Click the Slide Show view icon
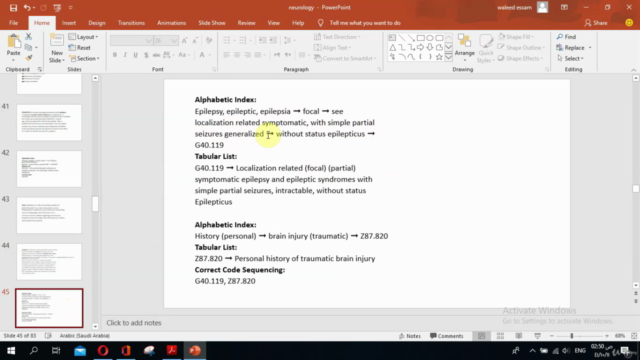 [538, 336]
